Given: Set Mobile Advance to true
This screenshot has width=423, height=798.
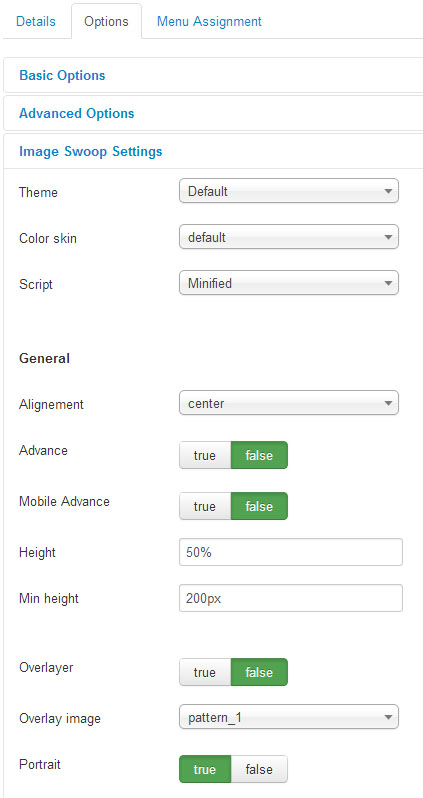Looking at the screenshot, I should [205, 506].
